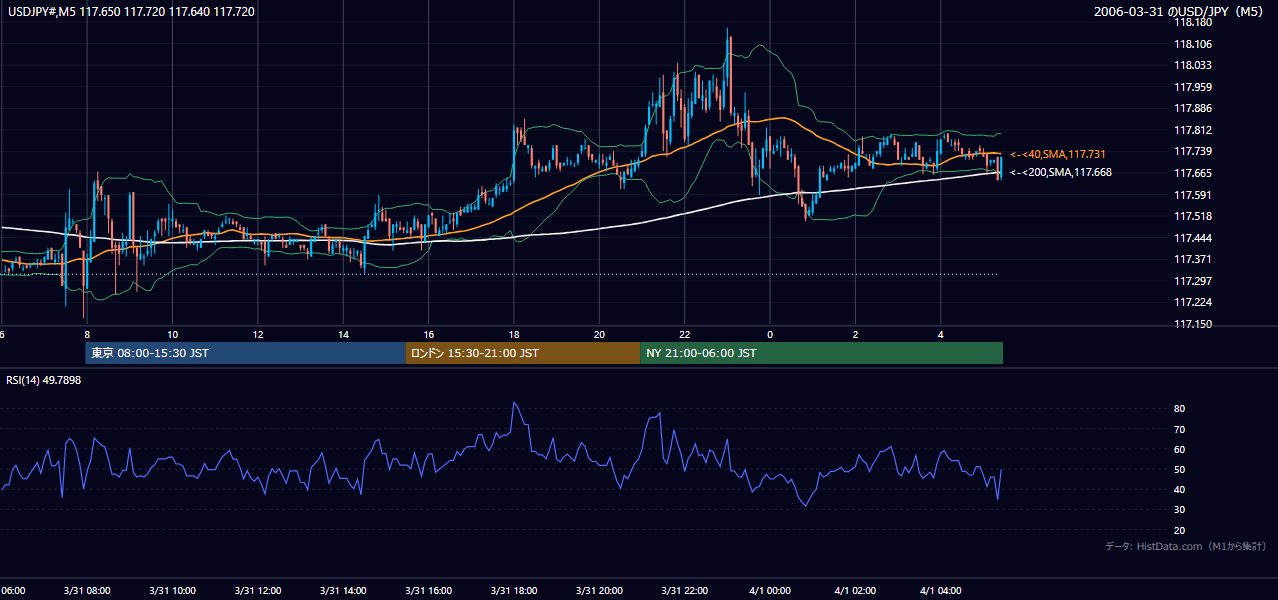Image resolution: width=1278 pixels, height=600 pixels.
Task: Click the 3/31 16:00 bottom time label
Action: pos(429,591)
